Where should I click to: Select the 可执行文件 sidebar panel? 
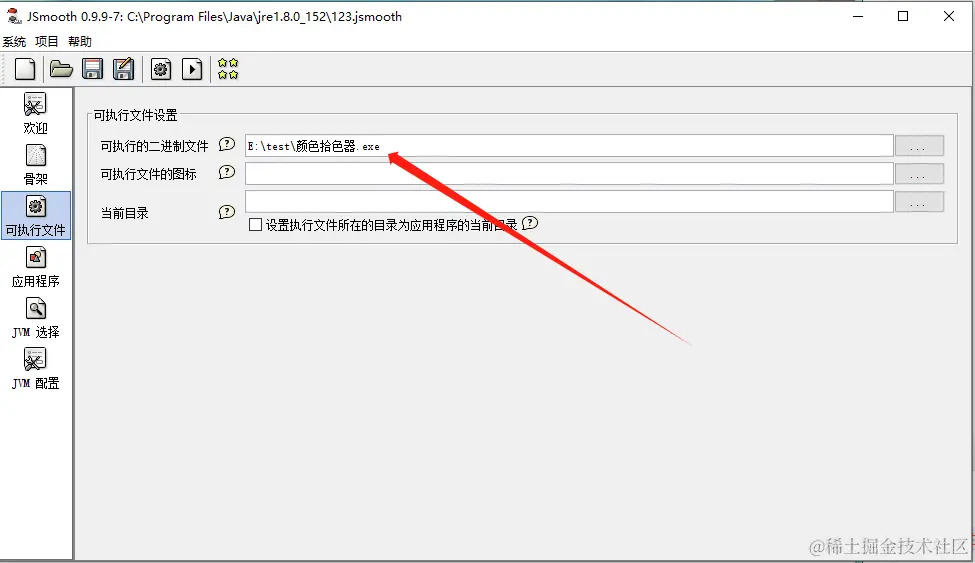coord(36,216)
